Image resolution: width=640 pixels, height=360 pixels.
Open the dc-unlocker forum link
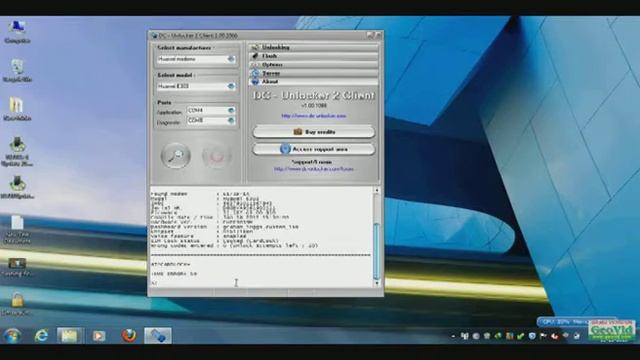pyautogui.click(x=313, y=169)
